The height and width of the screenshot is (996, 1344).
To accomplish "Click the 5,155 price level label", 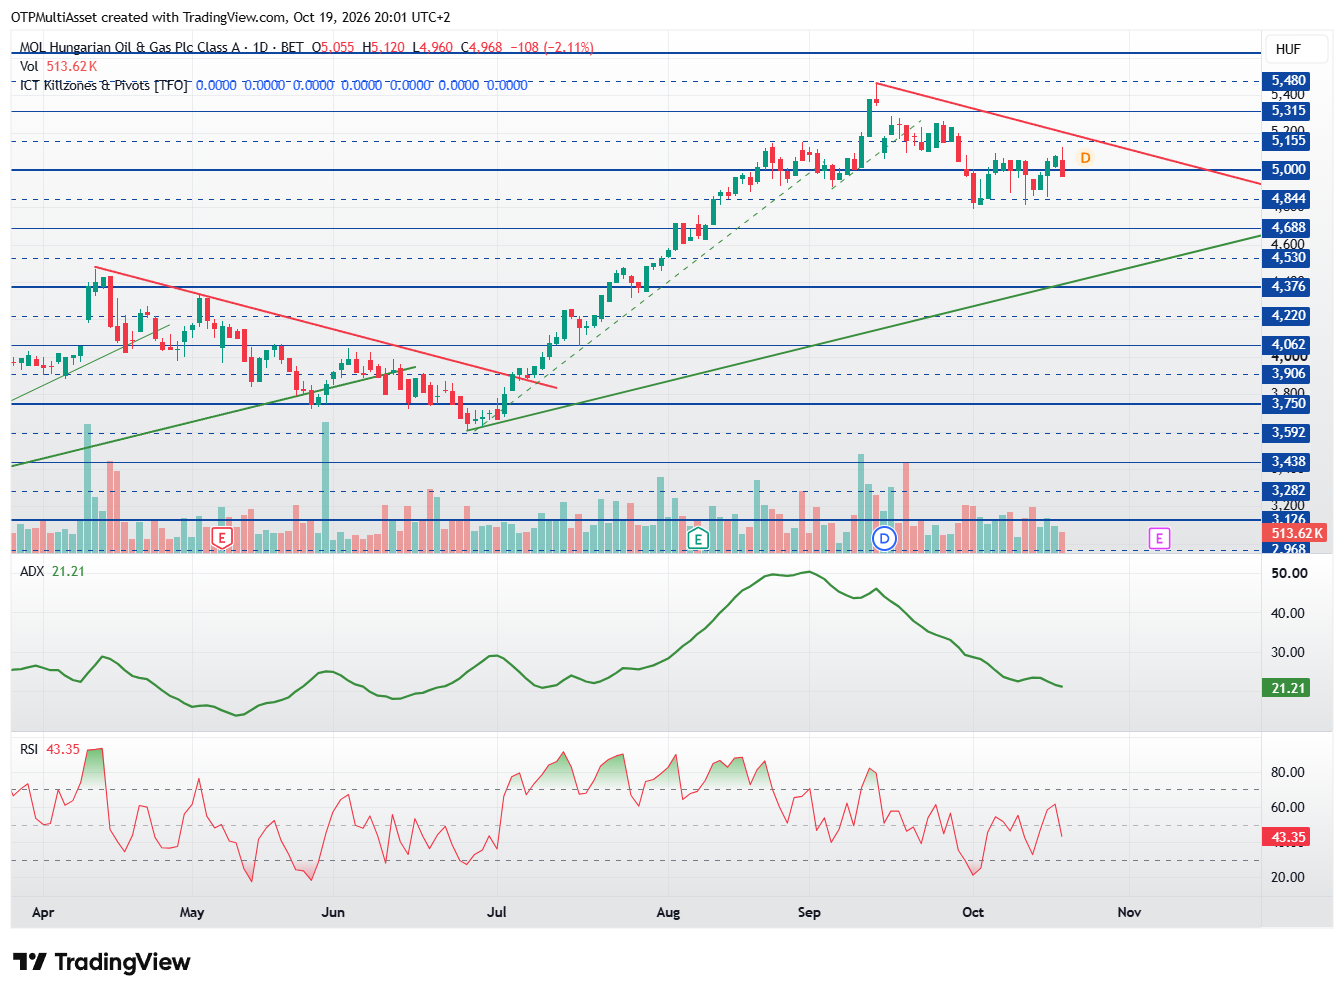I will 1288,141.
